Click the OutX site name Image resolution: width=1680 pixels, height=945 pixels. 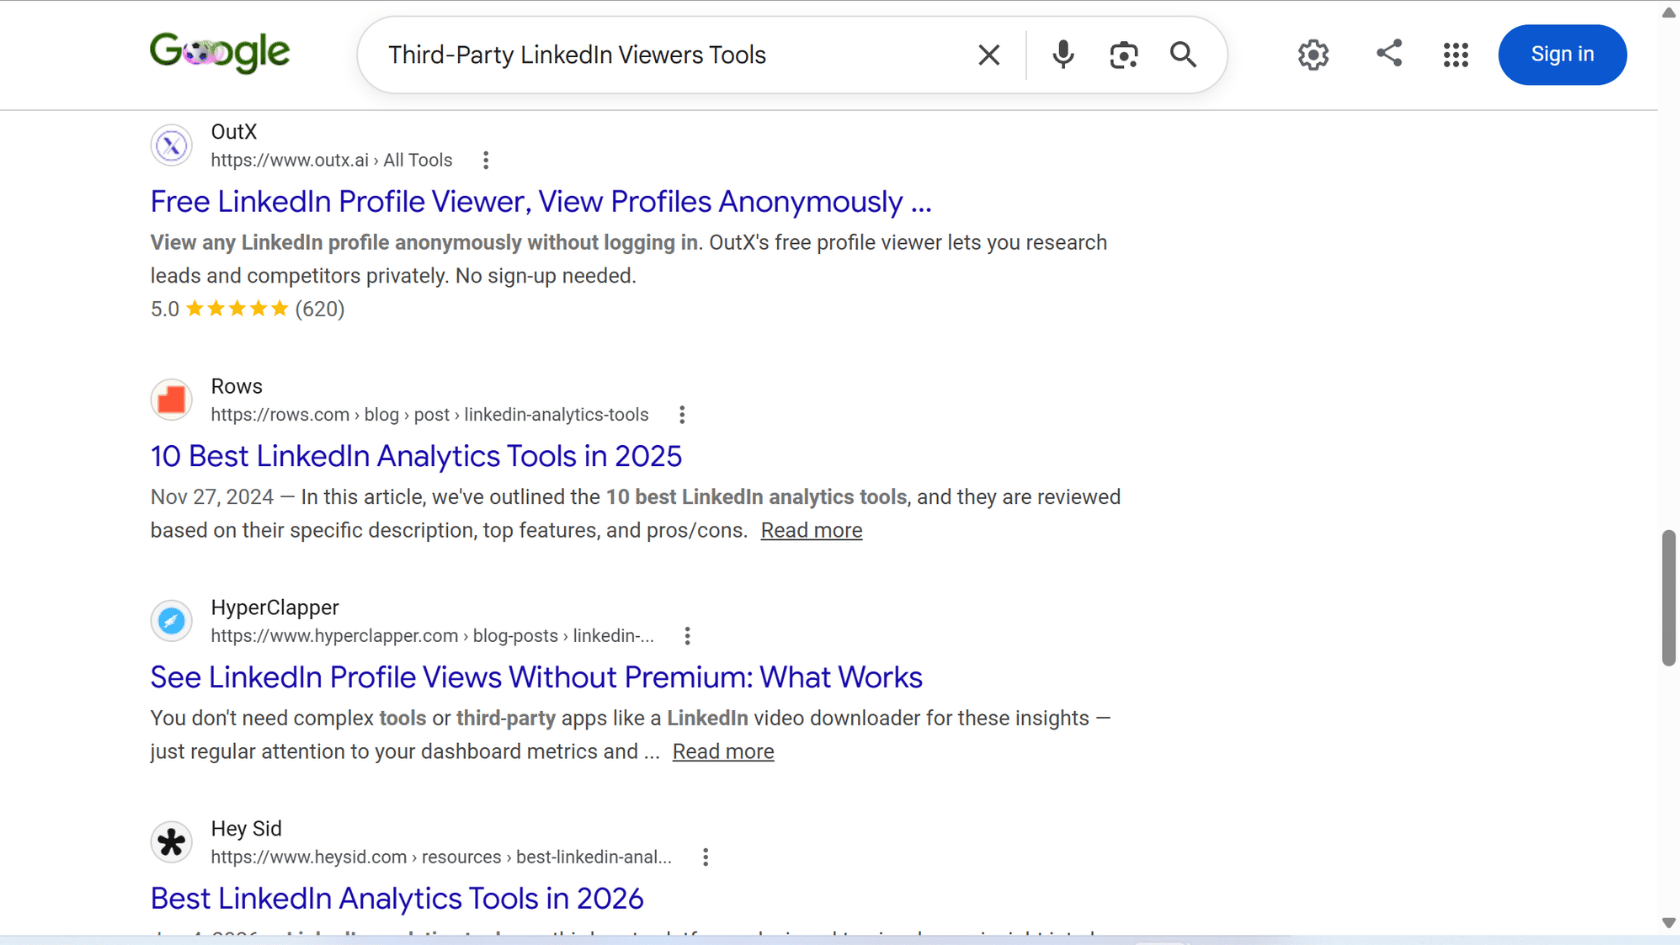234,132
